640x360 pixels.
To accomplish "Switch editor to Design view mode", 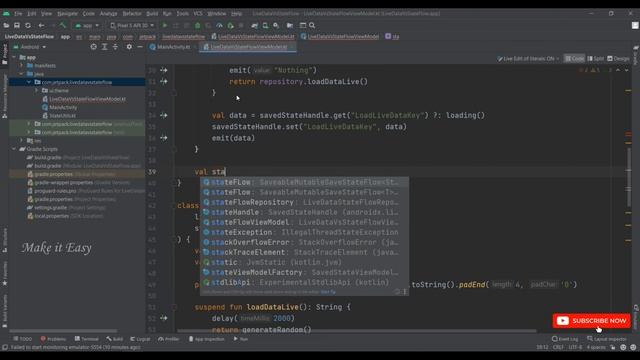I will (x=618, y=59).
